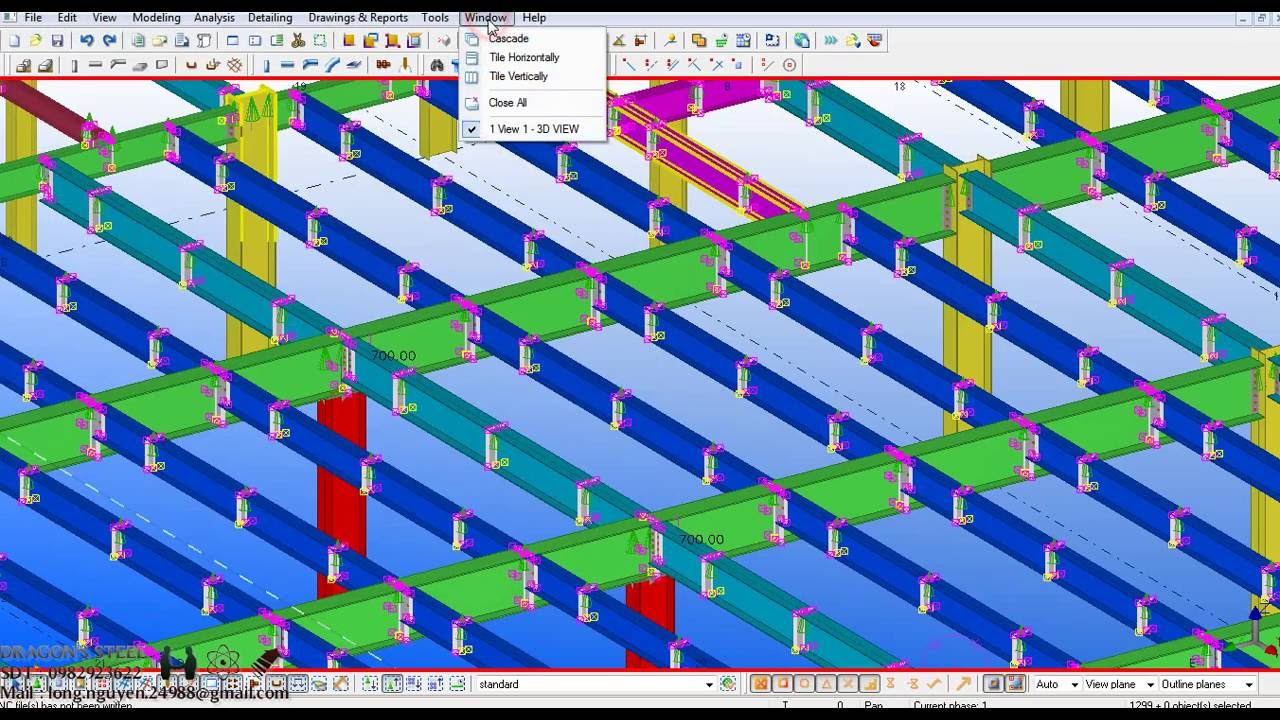
Task: Choose Tile Vertically from Window menu
Action: [533, 76]
